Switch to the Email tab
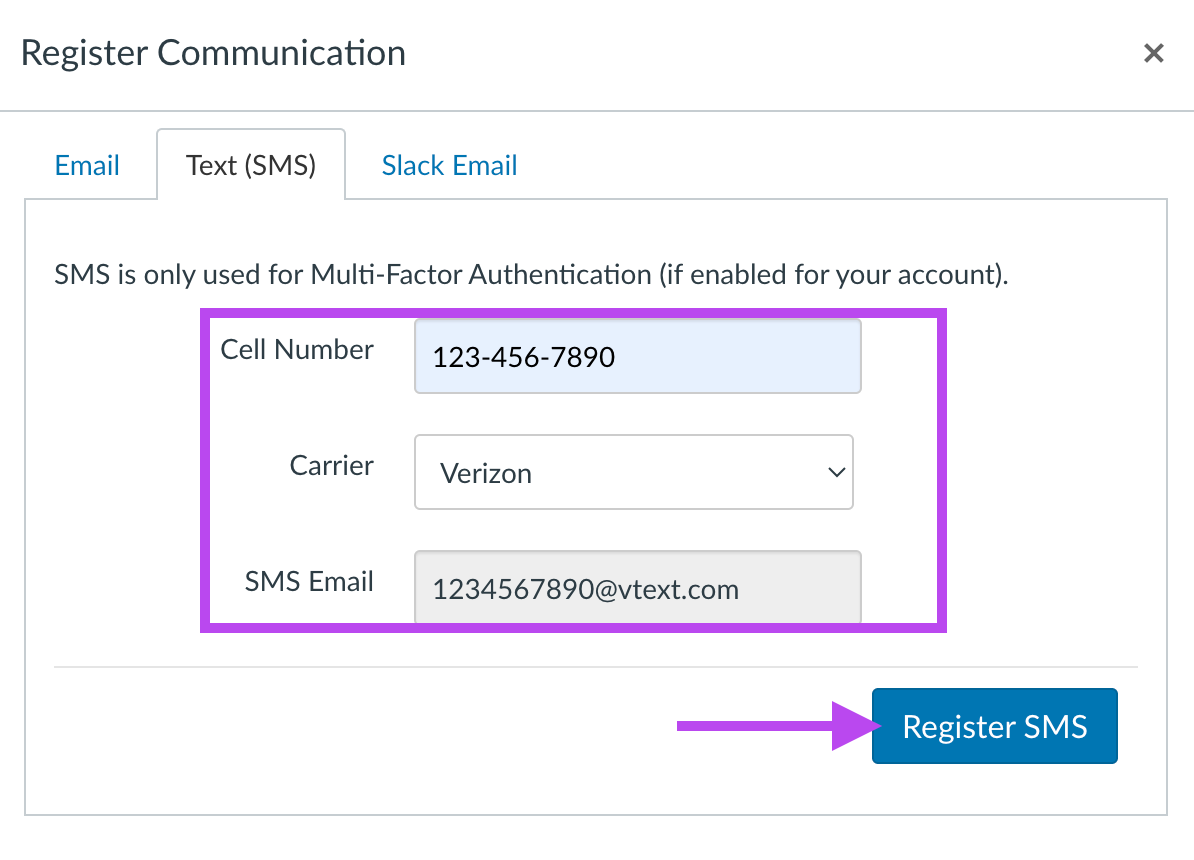Screen dimensions: 1194x860 pos(87,165)
